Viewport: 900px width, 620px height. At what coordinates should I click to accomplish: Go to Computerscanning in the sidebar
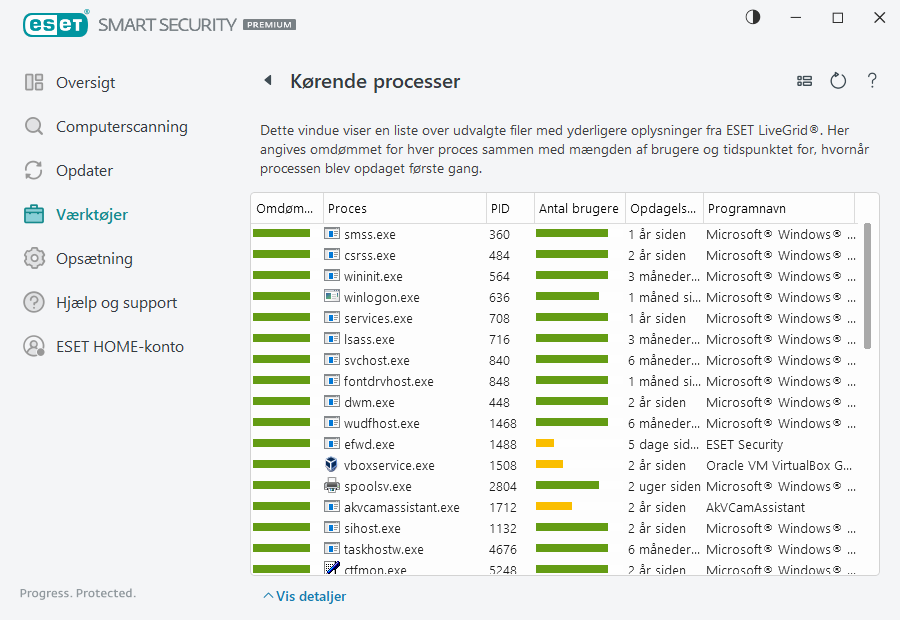pos(121,127)
